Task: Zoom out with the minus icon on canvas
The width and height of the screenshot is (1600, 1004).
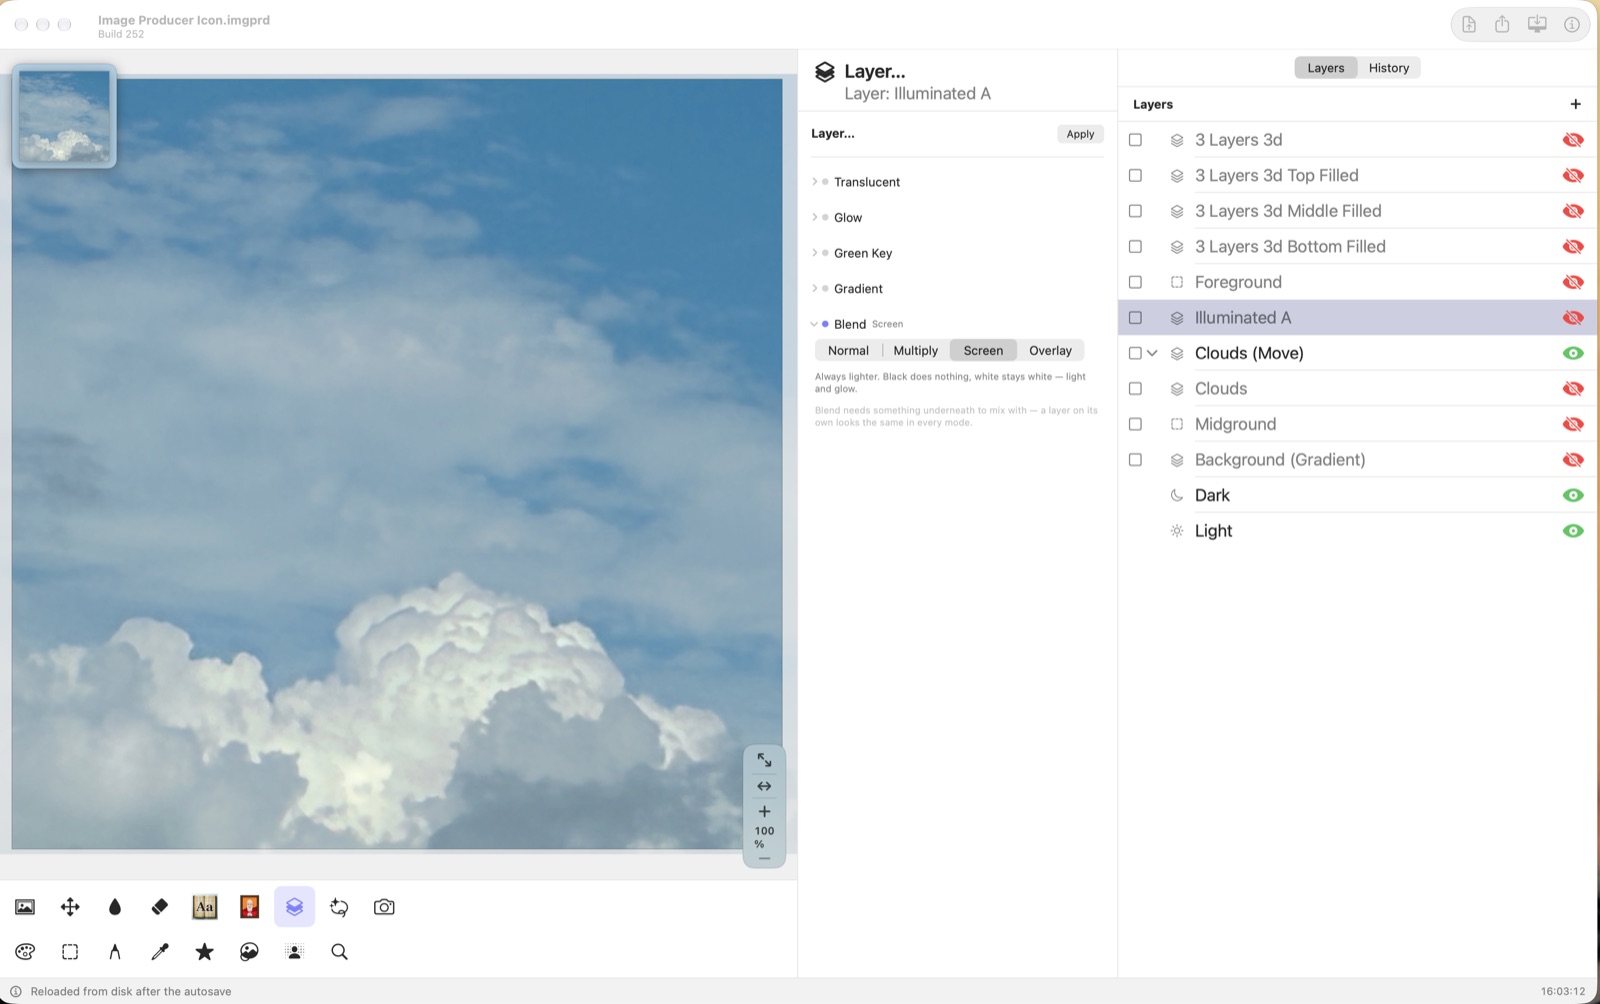Action: tap(764, 858)
